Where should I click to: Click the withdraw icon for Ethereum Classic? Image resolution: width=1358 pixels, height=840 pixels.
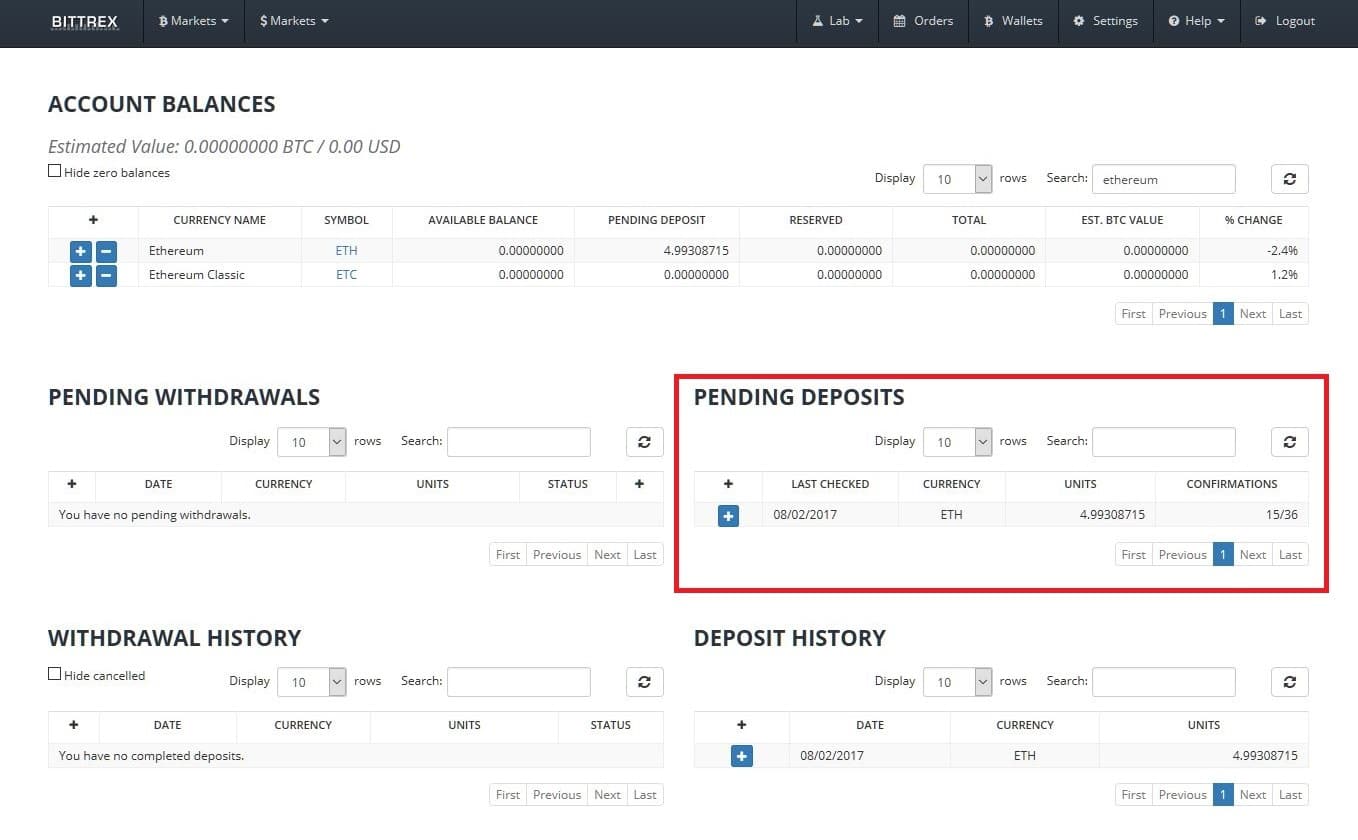tap(106, 275)
